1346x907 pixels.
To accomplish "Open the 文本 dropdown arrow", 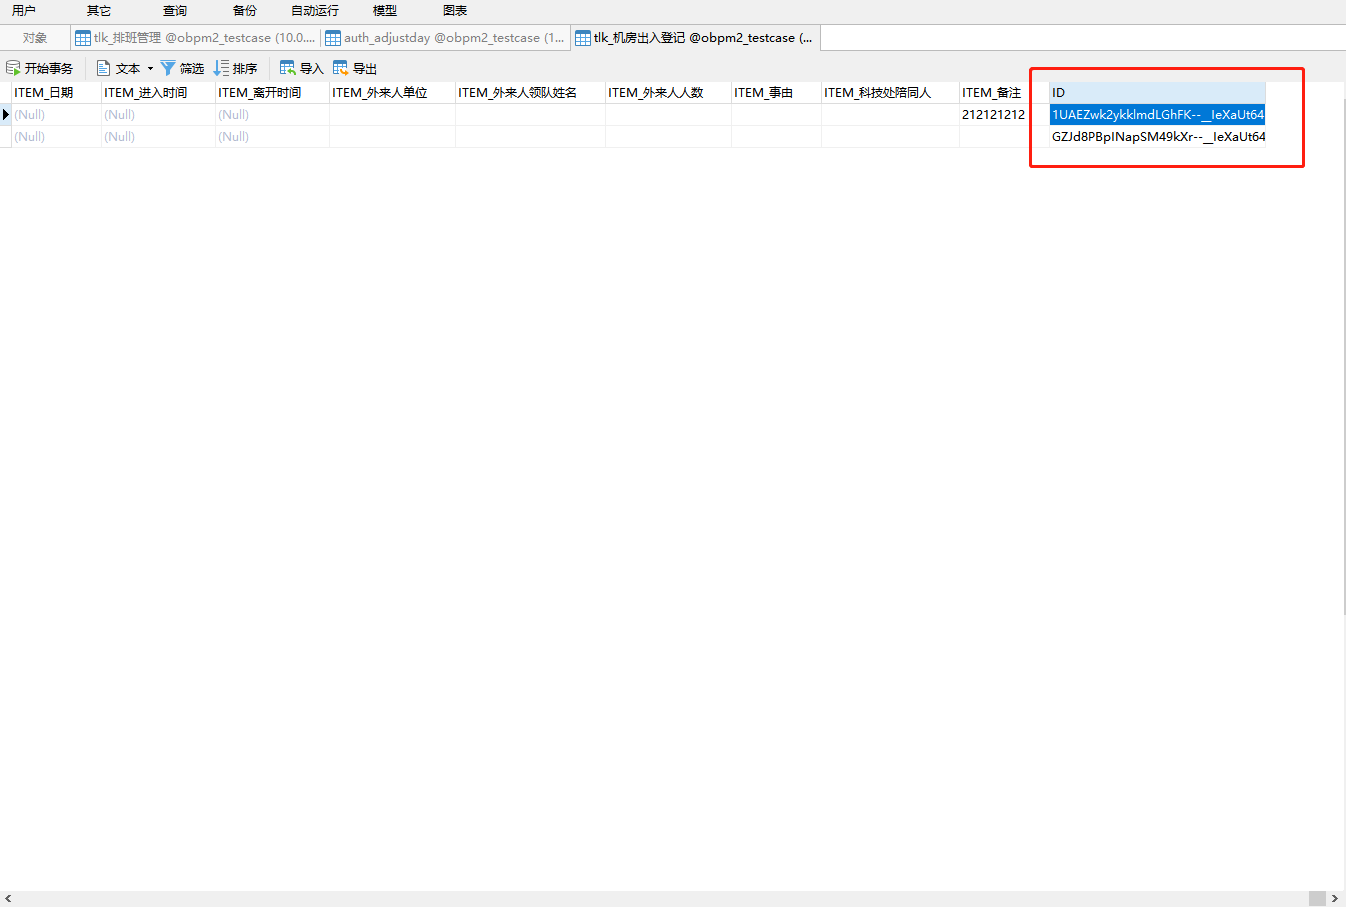I will pos(150,68).
